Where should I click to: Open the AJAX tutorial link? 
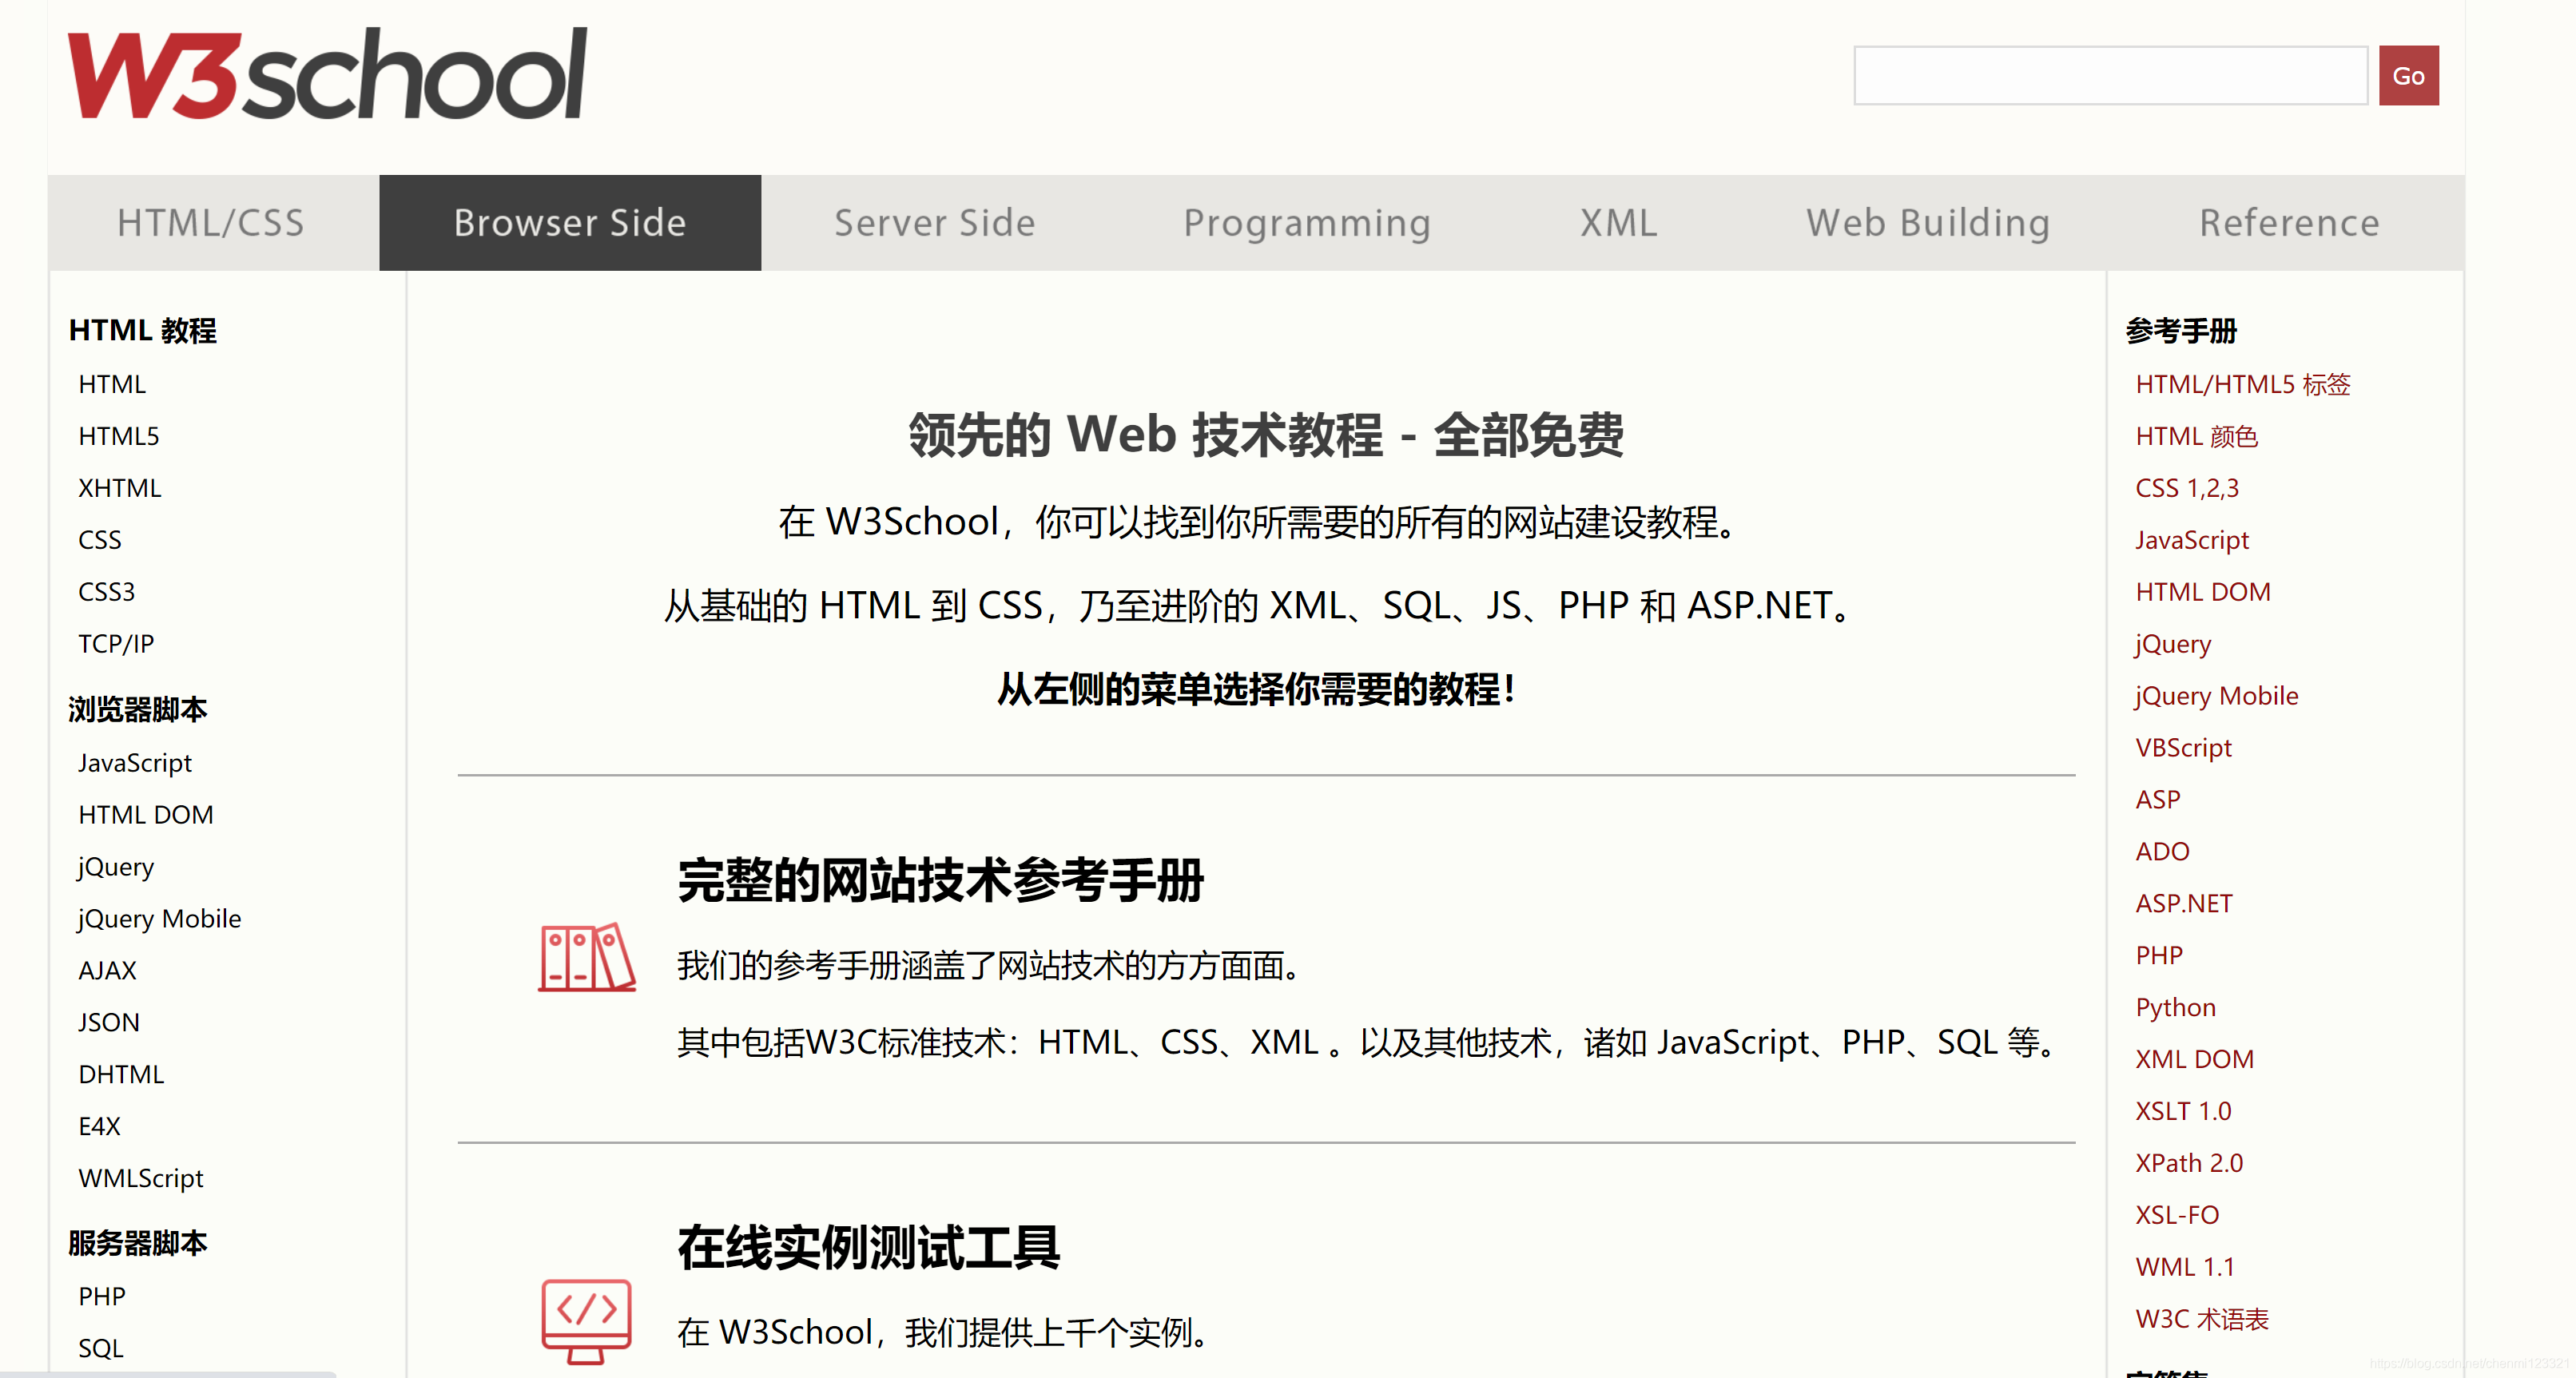click(x=107, y=971)
